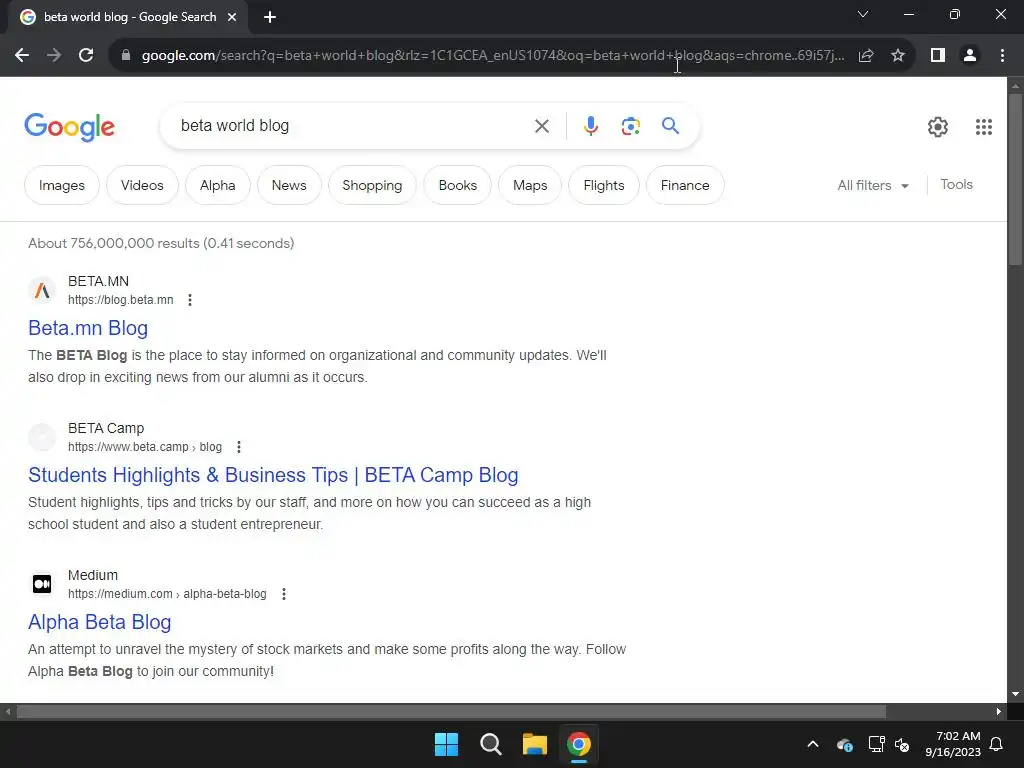Switch to Images results

click(x=61, y=185)
